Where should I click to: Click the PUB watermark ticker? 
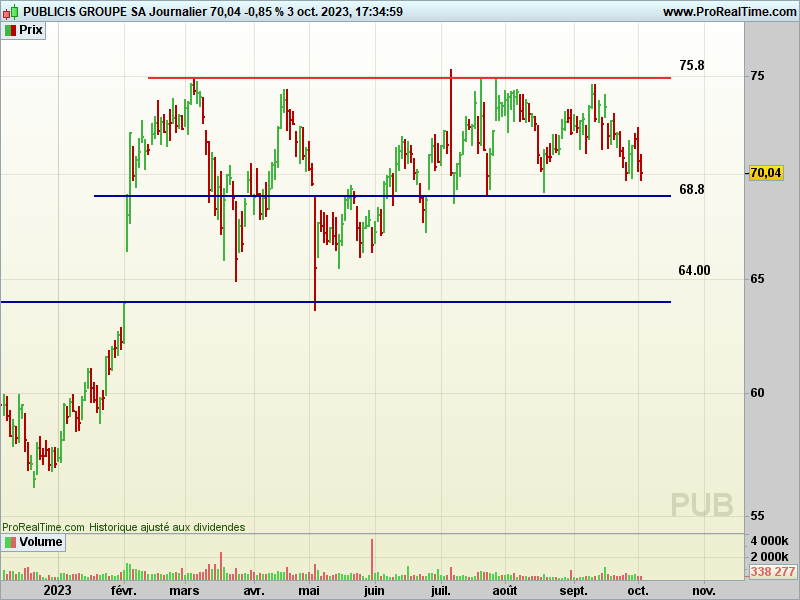coord(701,505)
